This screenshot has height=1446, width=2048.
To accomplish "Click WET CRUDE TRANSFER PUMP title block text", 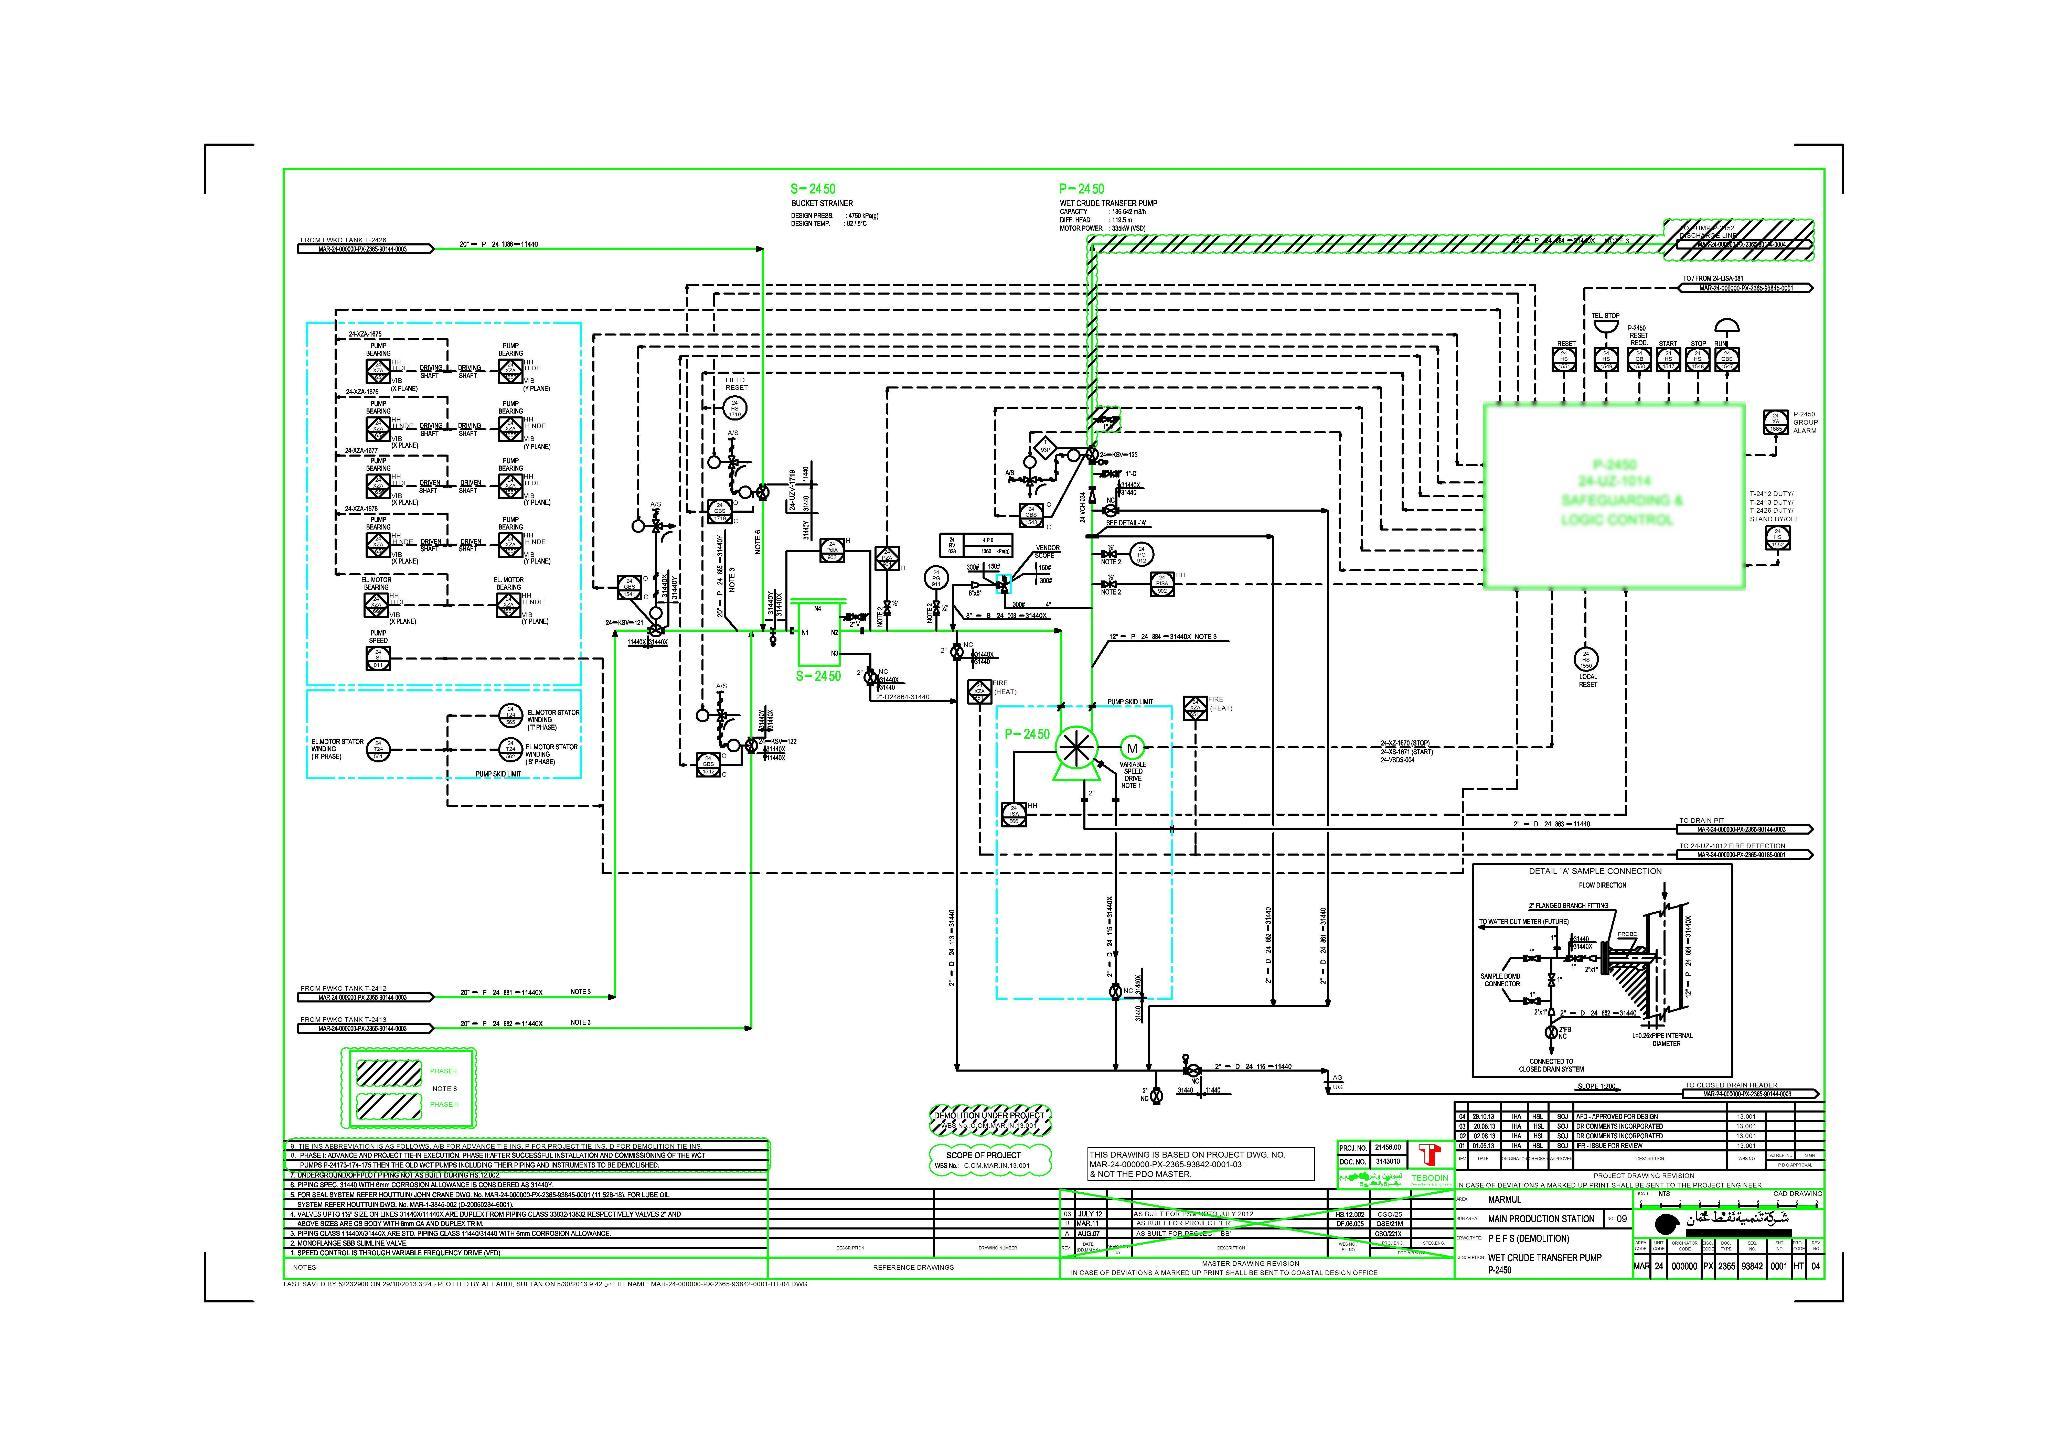I will pyautogui.click(x=1544, y=1258).
